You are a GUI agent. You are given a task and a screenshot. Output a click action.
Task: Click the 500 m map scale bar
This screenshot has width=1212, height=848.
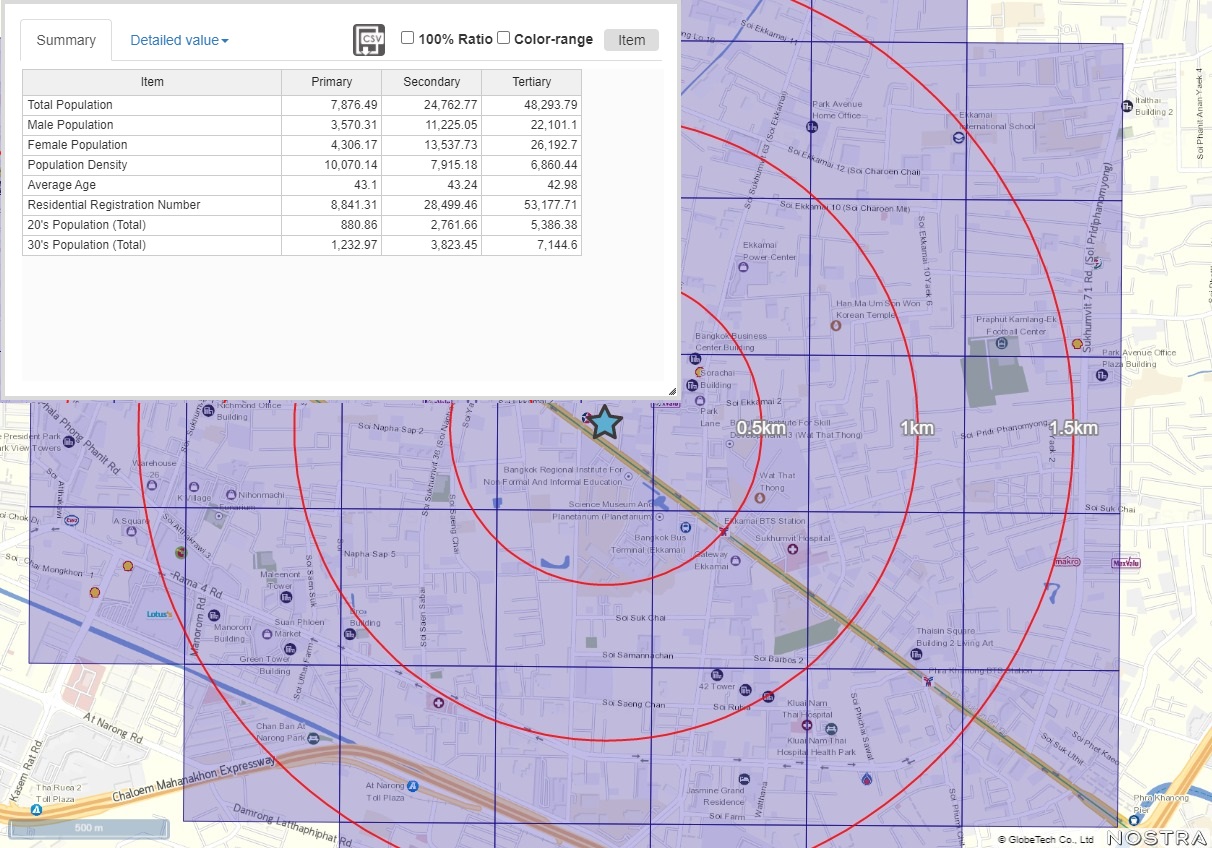(x=90, y=829)
